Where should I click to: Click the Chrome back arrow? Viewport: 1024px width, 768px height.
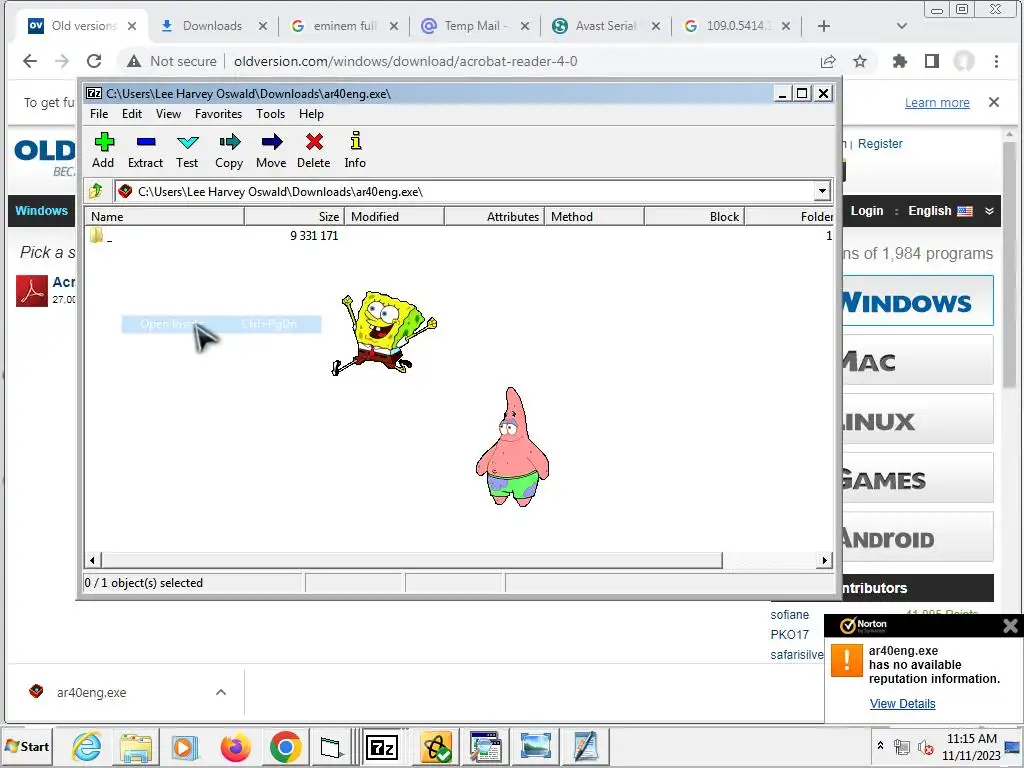pyautogui.click(x=30, y=61)
